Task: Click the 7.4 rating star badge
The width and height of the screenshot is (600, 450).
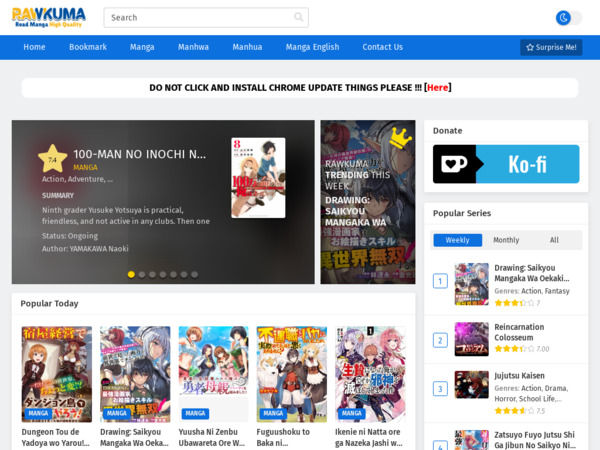Action: tap(52, 159)
